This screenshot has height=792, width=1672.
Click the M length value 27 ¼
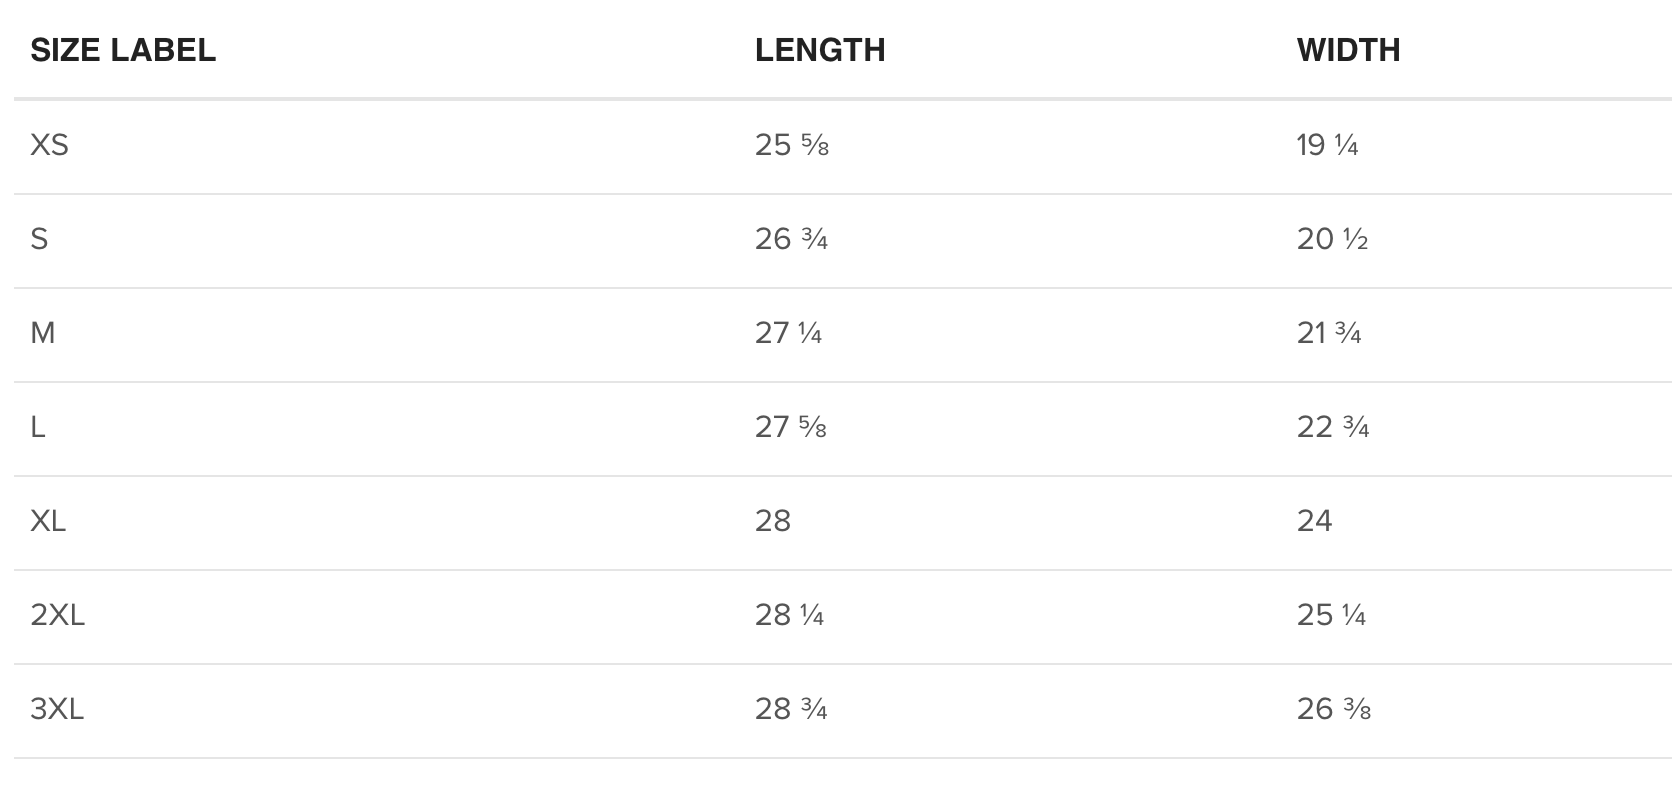pos(788,333)
